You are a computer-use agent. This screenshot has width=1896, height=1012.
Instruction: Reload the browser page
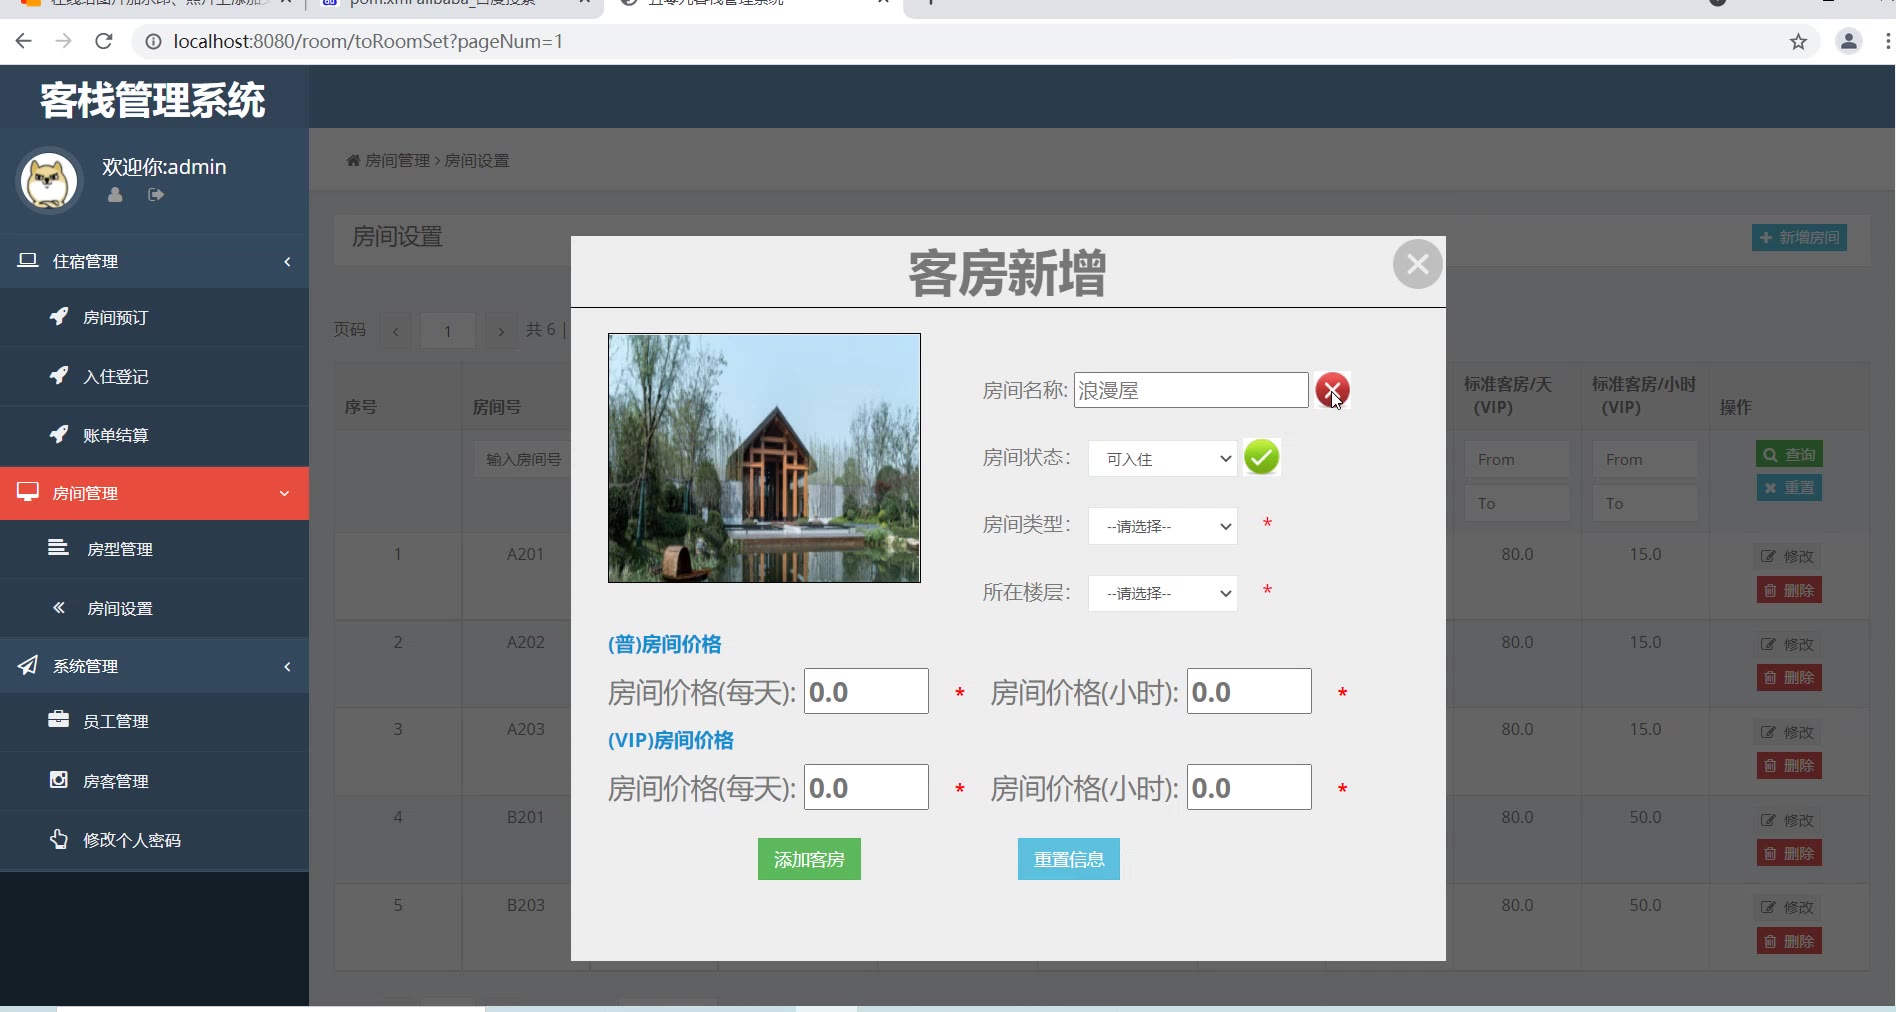103,41
